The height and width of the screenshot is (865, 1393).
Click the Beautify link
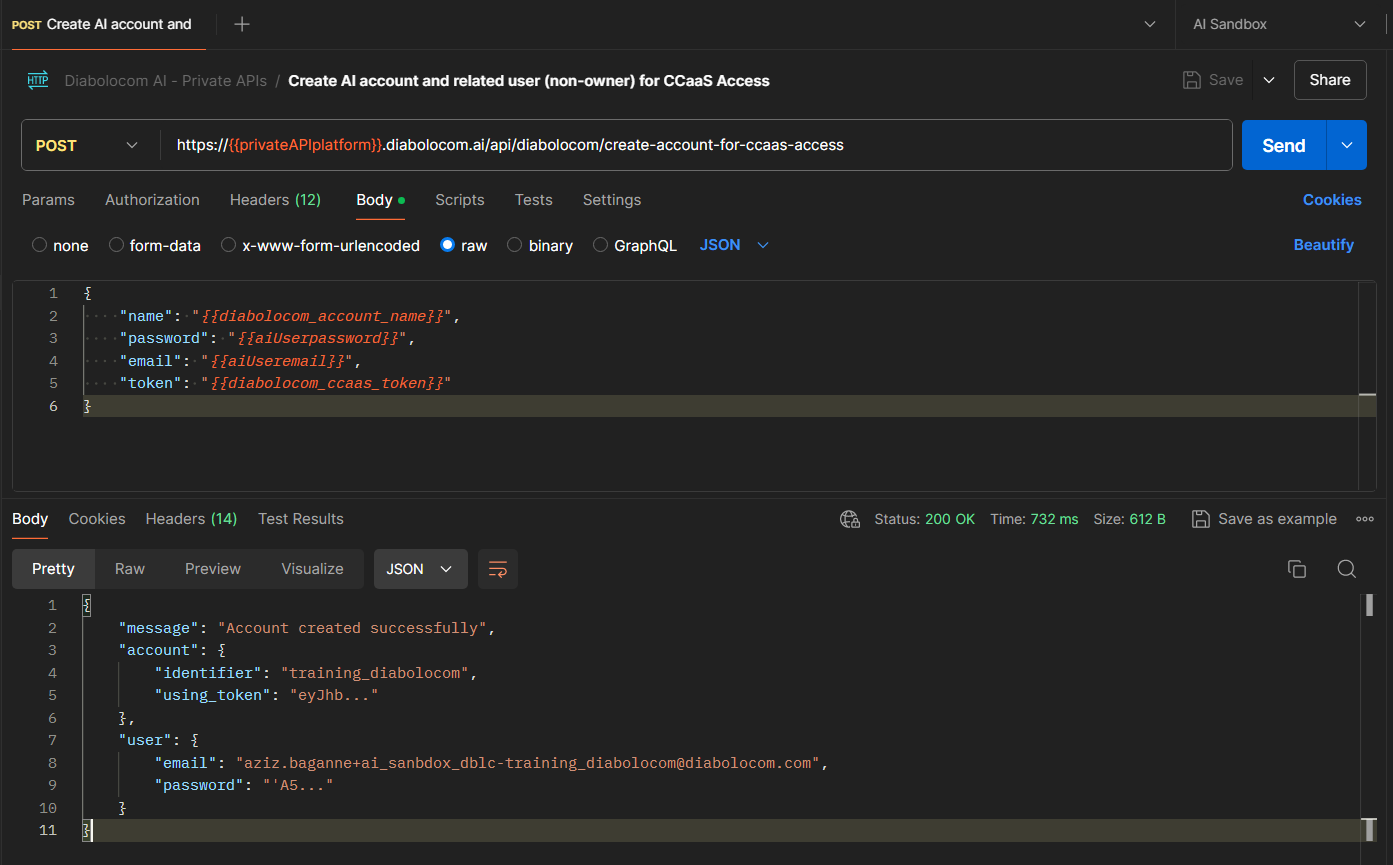pyautogui.click(x=1323, y=245)
